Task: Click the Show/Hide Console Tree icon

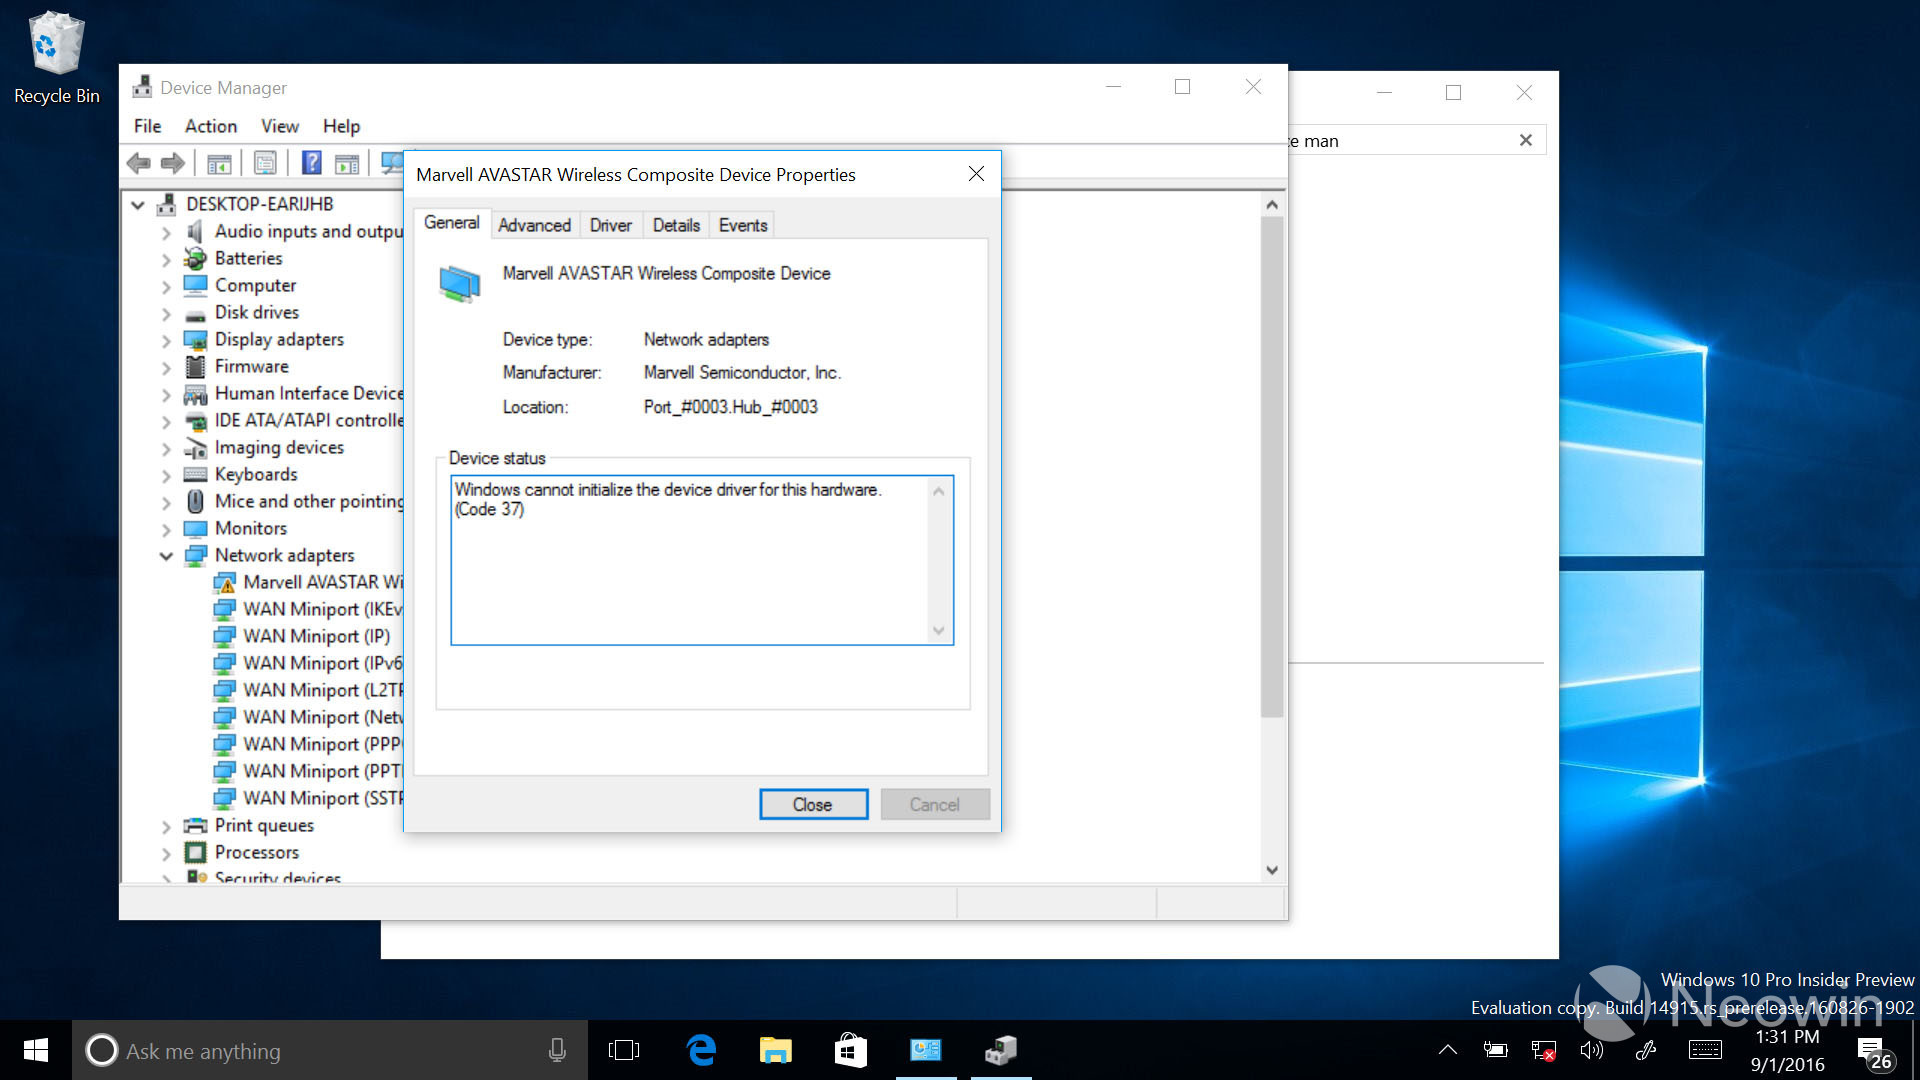Action: tap(219, 163)
